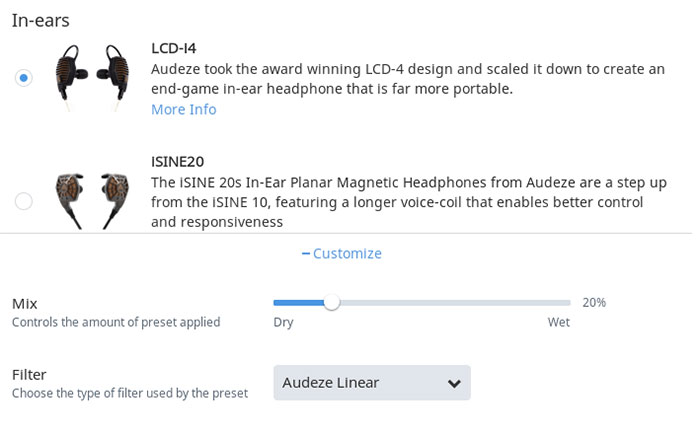Click the LCD-I4 earphones image

pyautogui.click(x=92, y=78)
